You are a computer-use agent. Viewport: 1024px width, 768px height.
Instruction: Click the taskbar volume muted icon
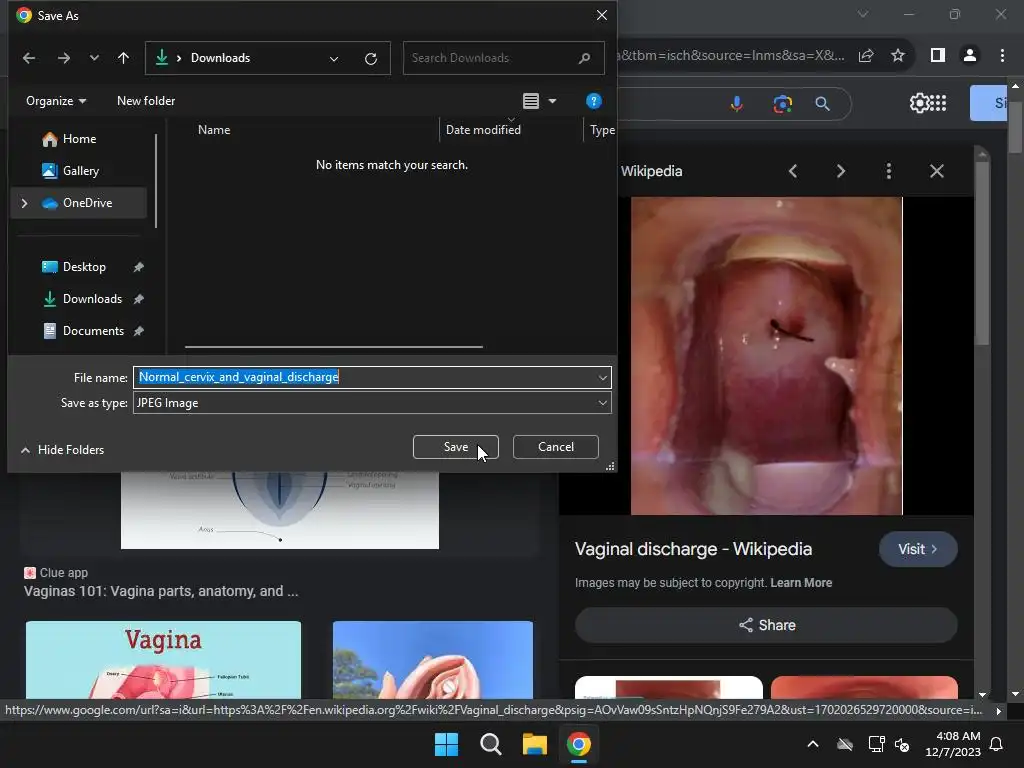902,744
